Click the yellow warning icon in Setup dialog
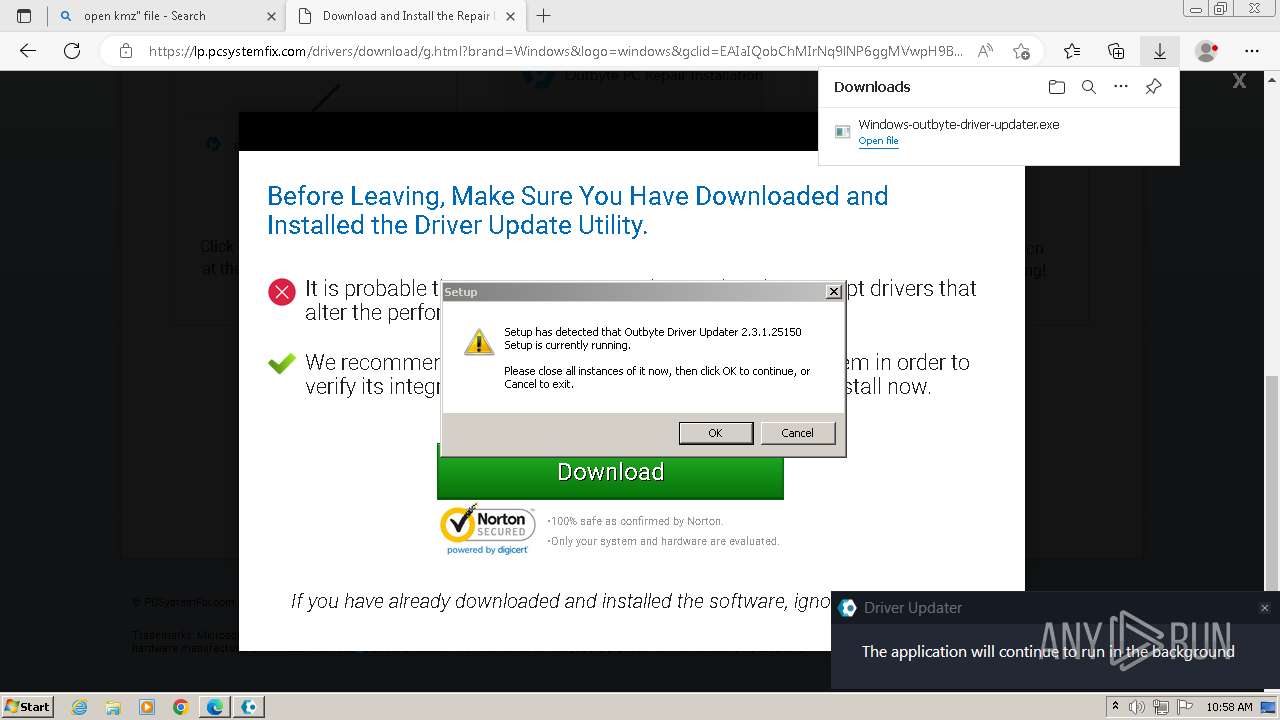The image size is (1280, 720). point(479,341)
